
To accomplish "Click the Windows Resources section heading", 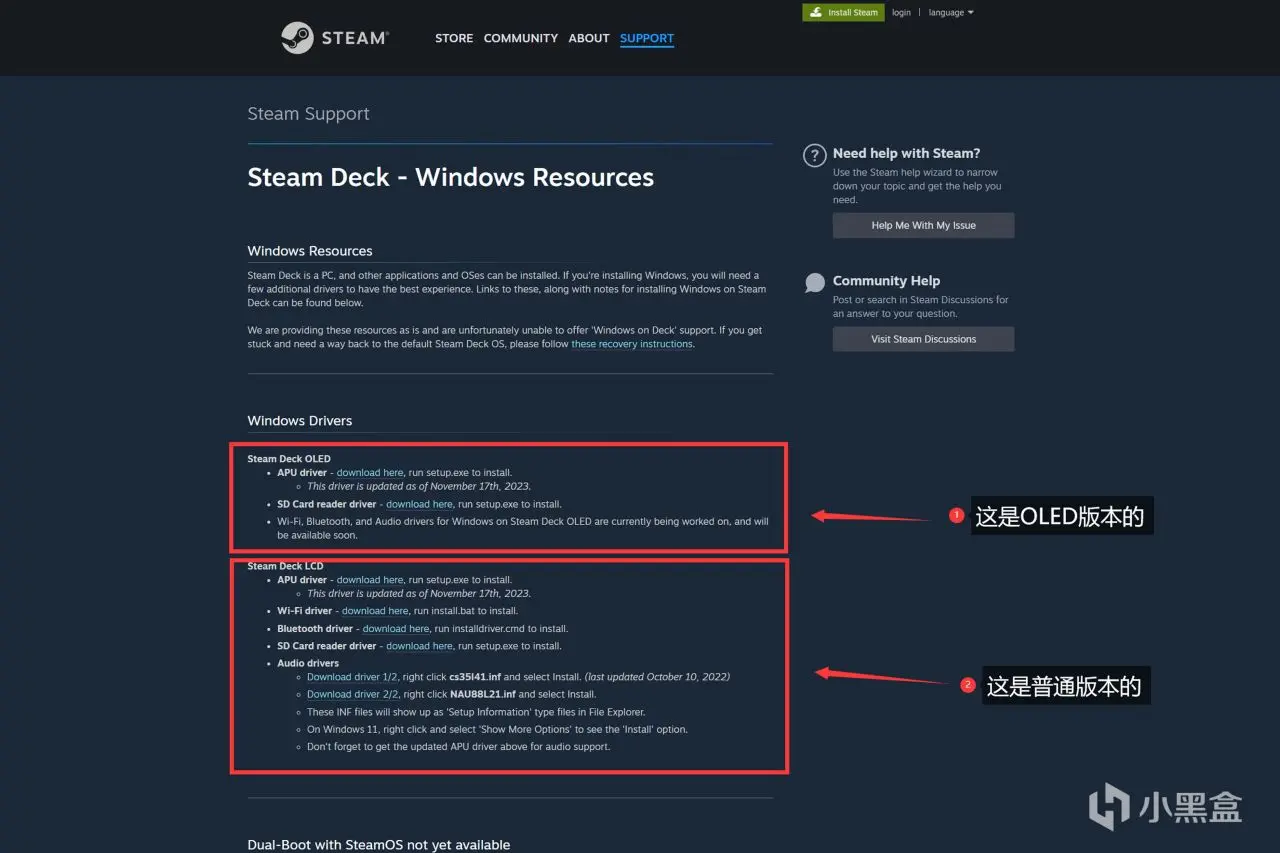I will [310, 251].
